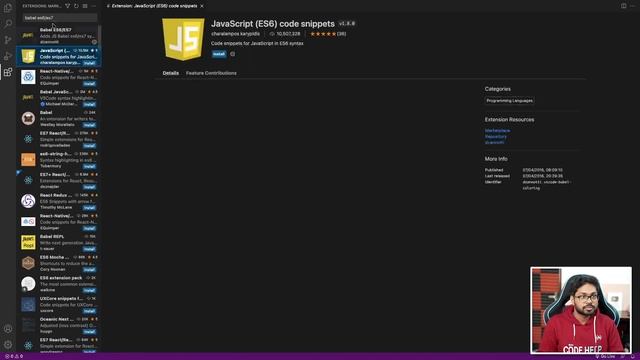Viewport: 640px width, 360px height.
Task: Select ES6 extension pack item
Action: (x=58, y=284)
